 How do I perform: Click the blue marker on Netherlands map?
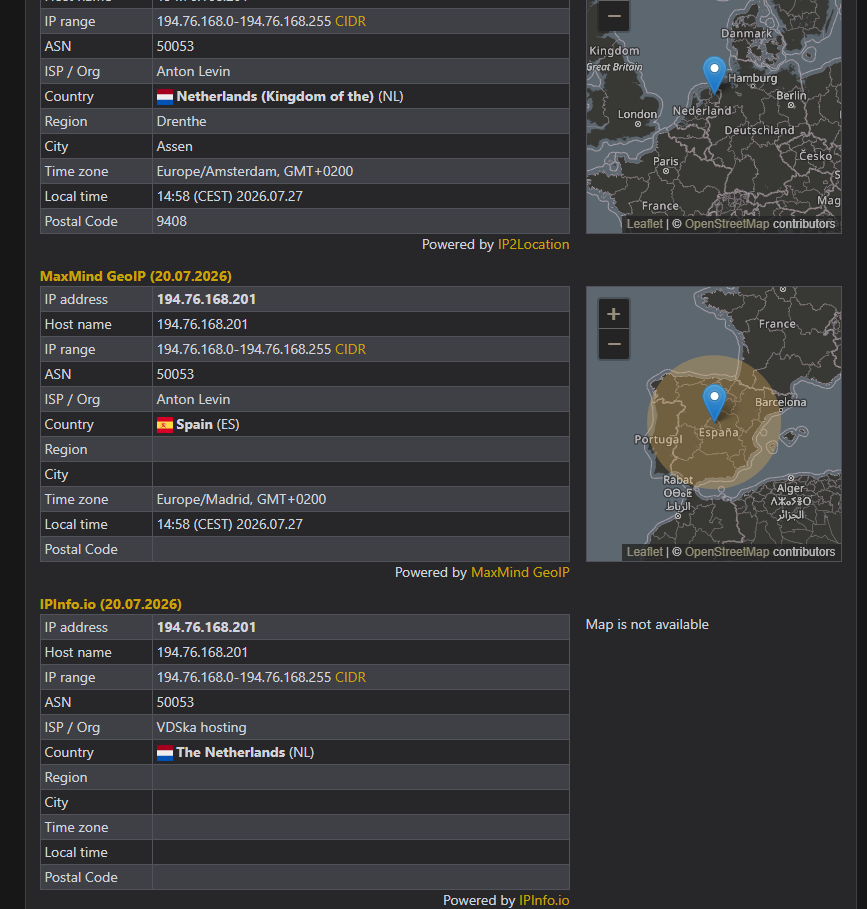[x=714, y=75]
